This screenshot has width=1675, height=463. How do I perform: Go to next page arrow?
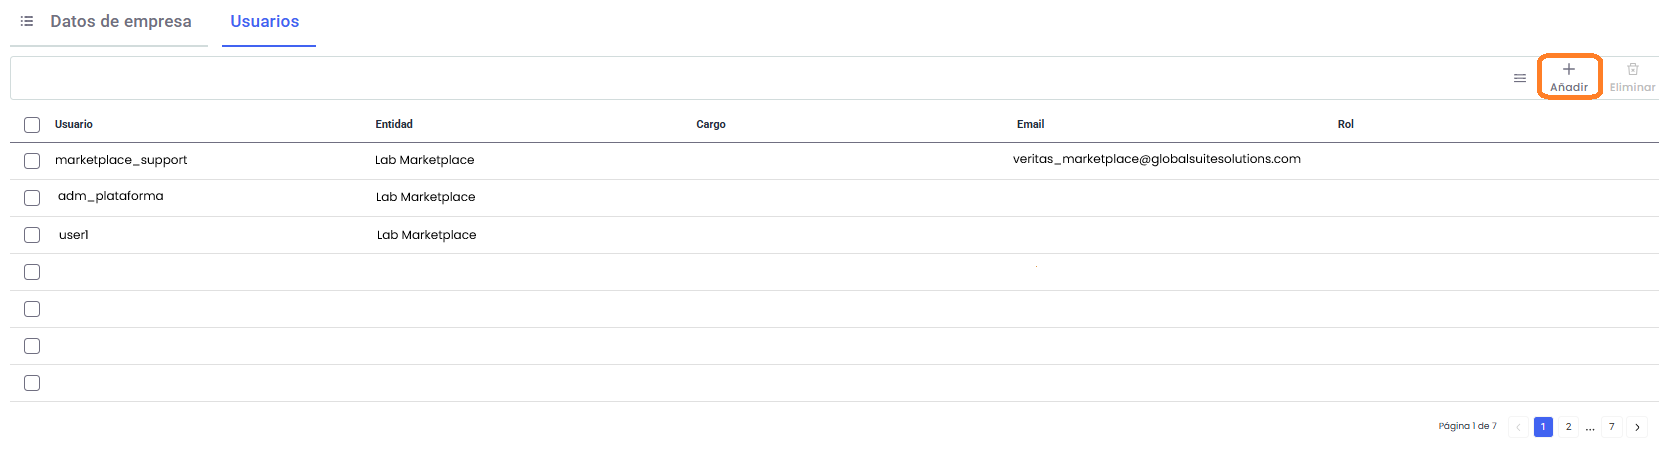[x=1637, y=427]
